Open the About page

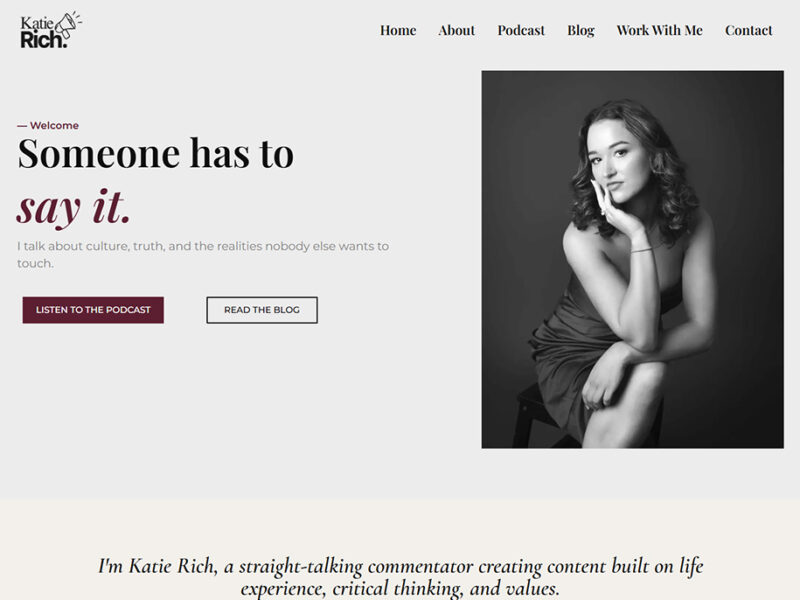click(456, 30)
